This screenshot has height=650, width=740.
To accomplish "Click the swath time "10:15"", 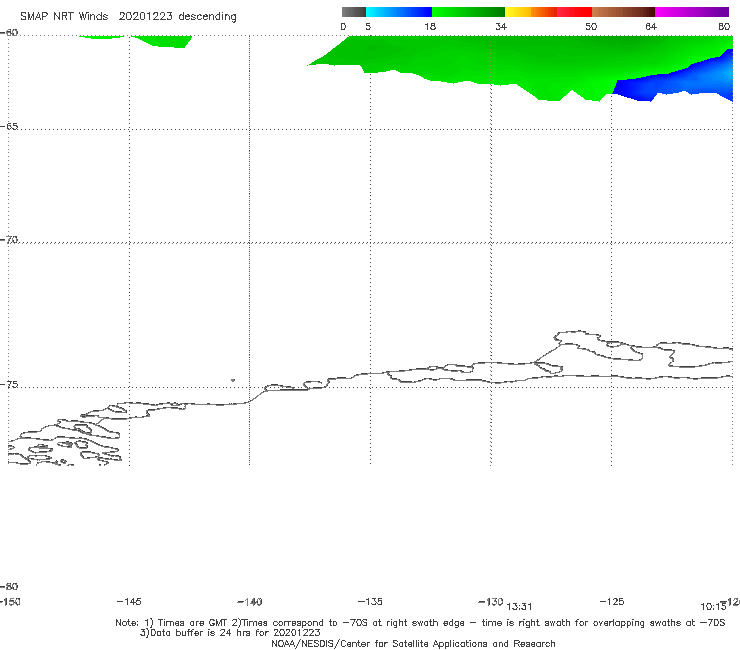I will [x=713, y=607].
